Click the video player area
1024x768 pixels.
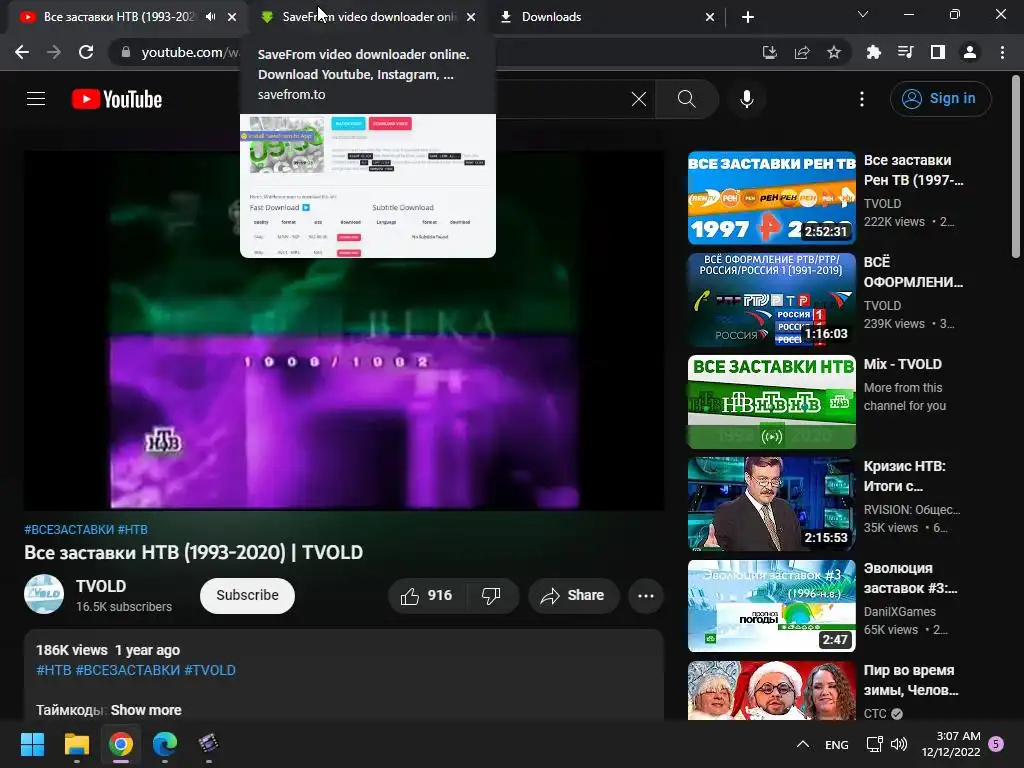click(x=344, y=330)
